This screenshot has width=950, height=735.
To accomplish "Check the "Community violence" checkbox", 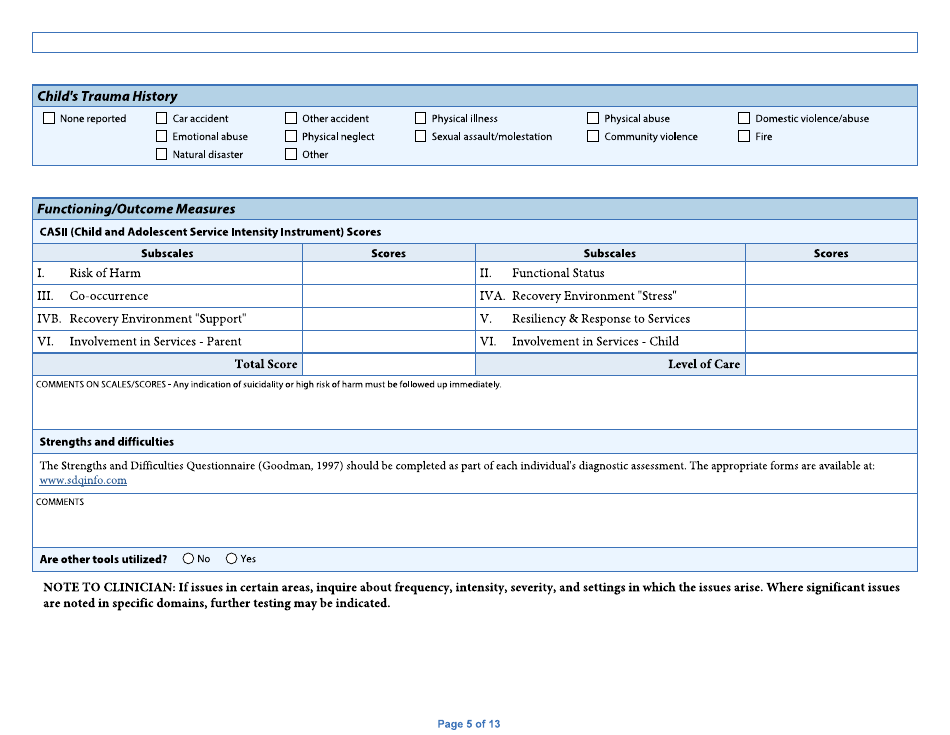I will tap(593, 136).
